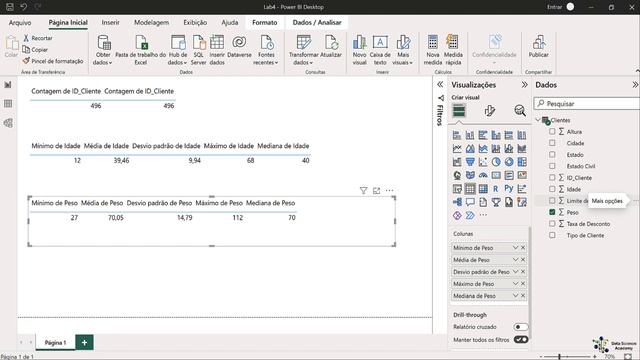Switch to the Inserir ribbon tab
The height and width of the screenshot is (360, 640).
click(x=111, y=22)
